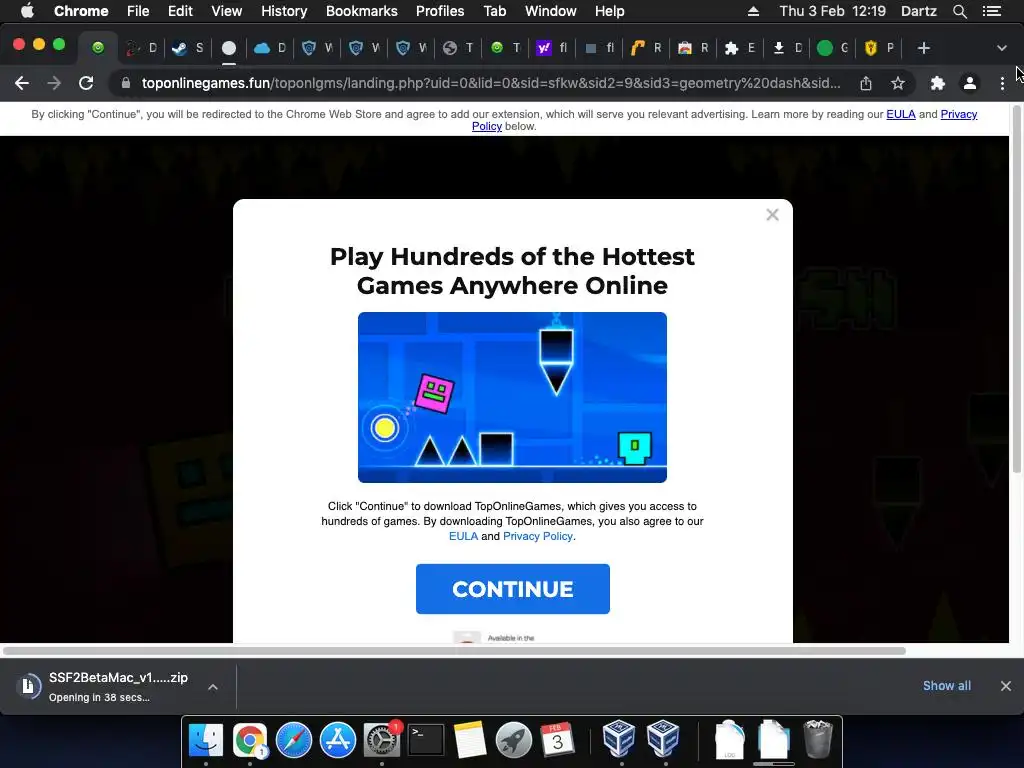The image size is (1024, 768).
Task: Open App Store from the Dock
Action: [x=338, y=740]
